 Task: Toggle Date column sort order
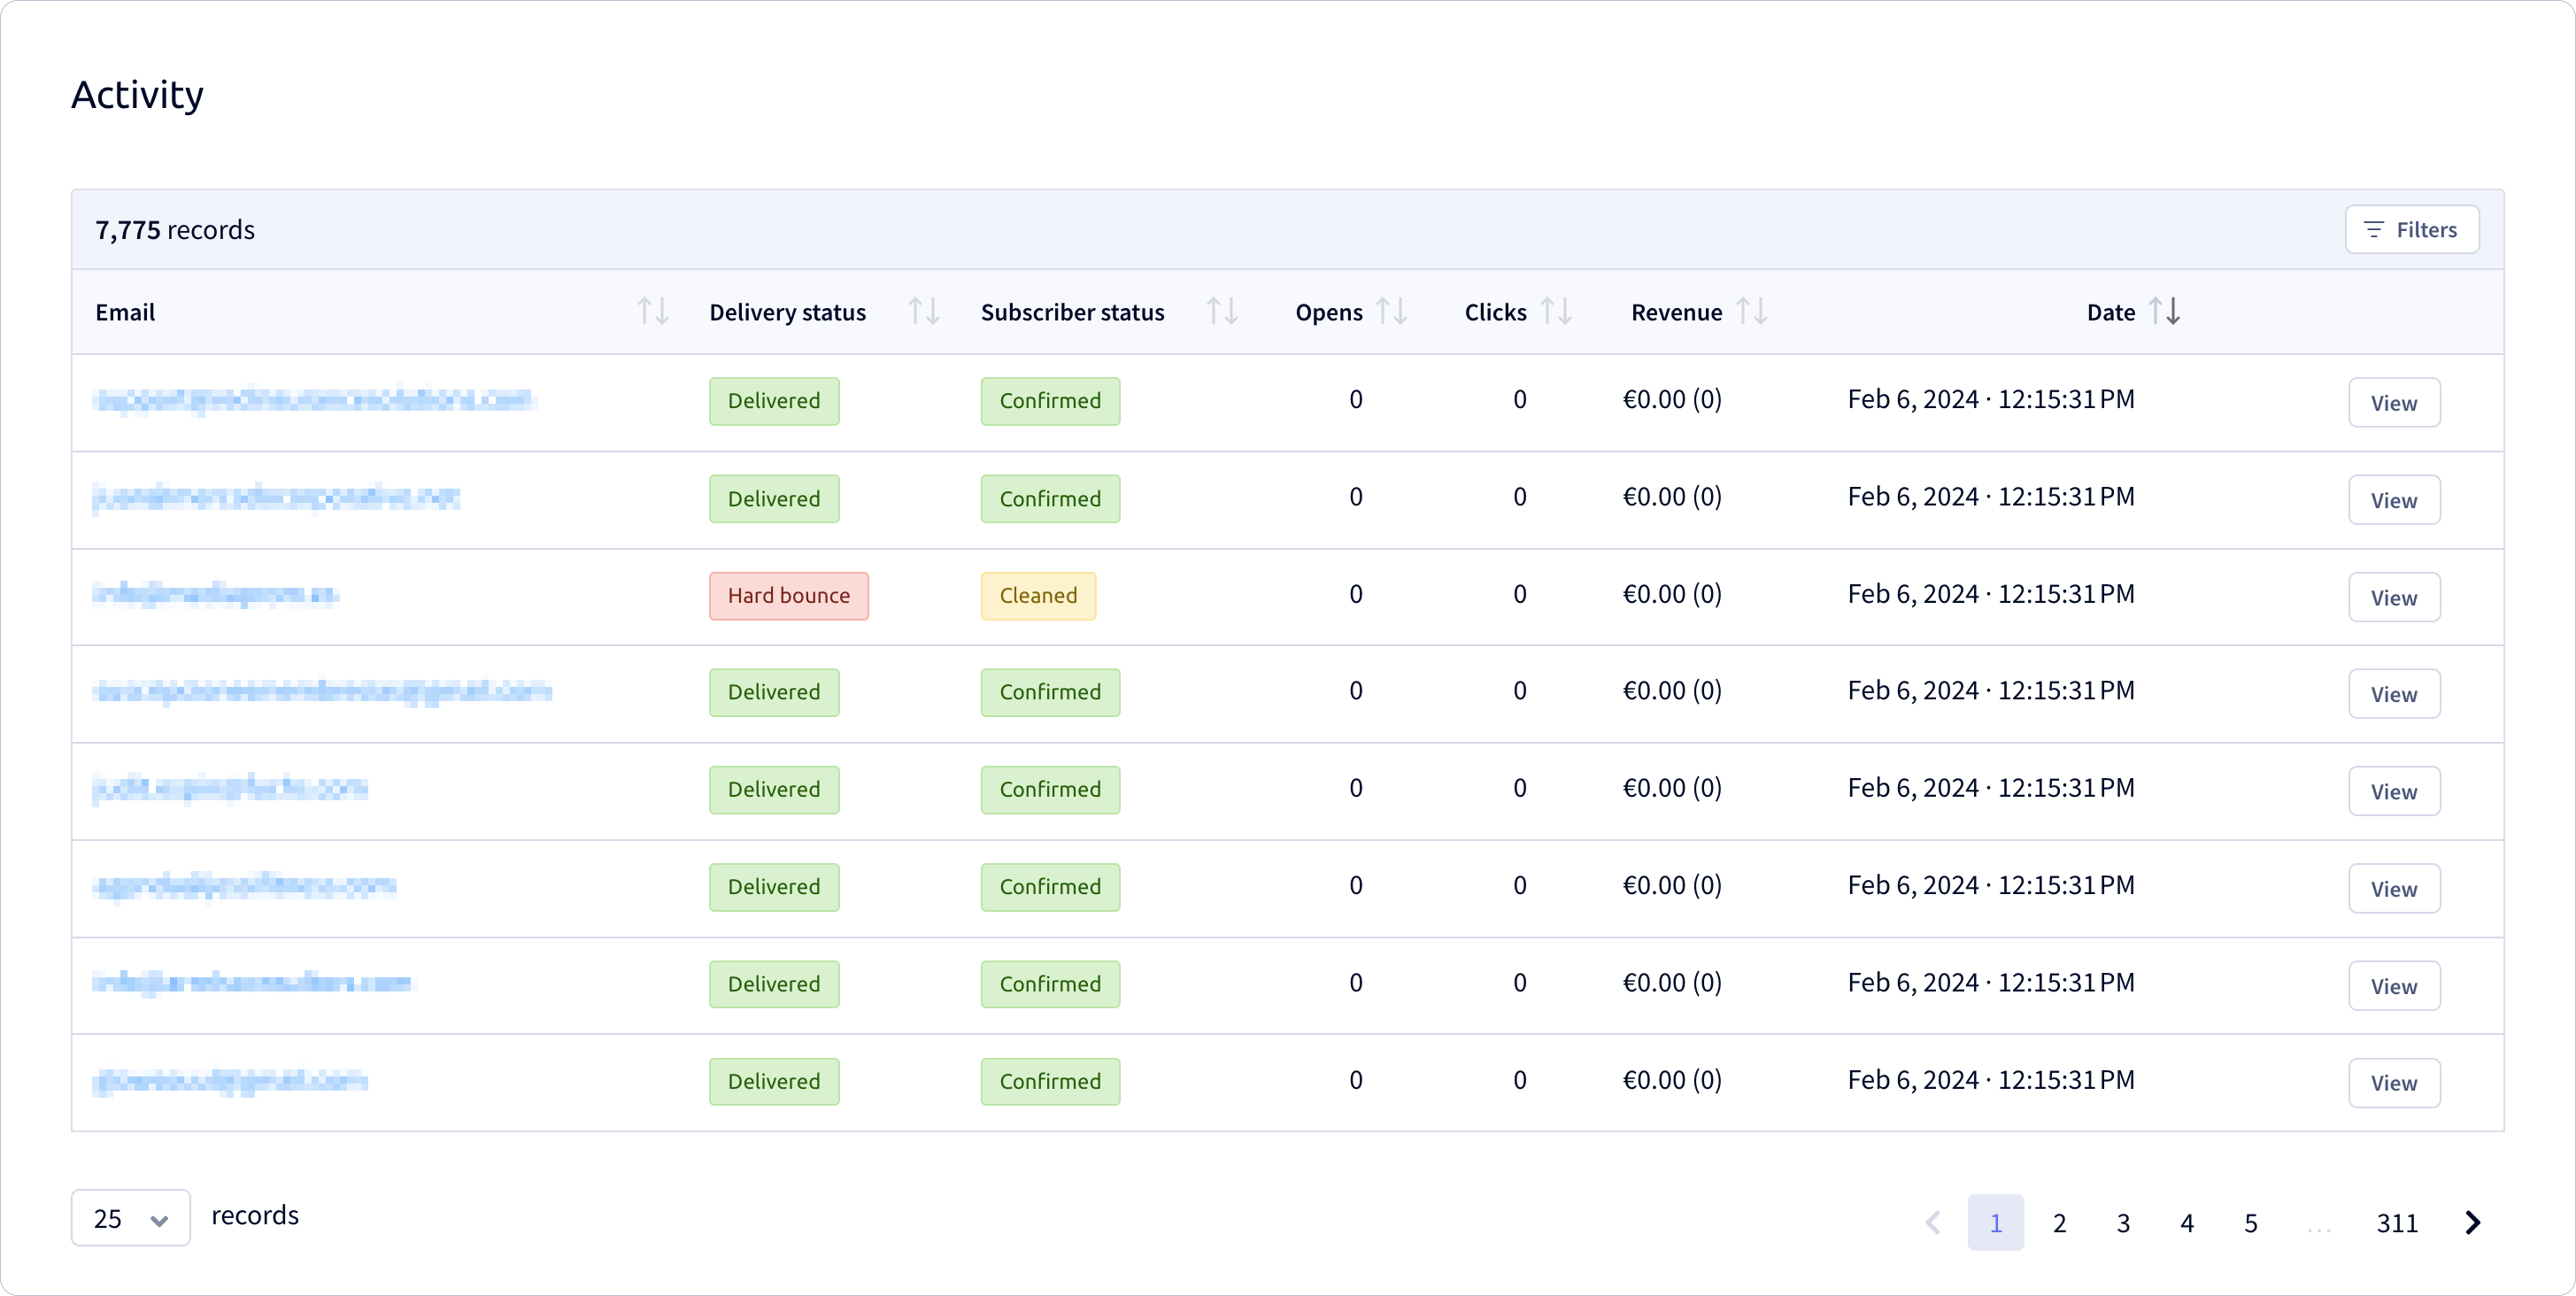[2164, 312]
